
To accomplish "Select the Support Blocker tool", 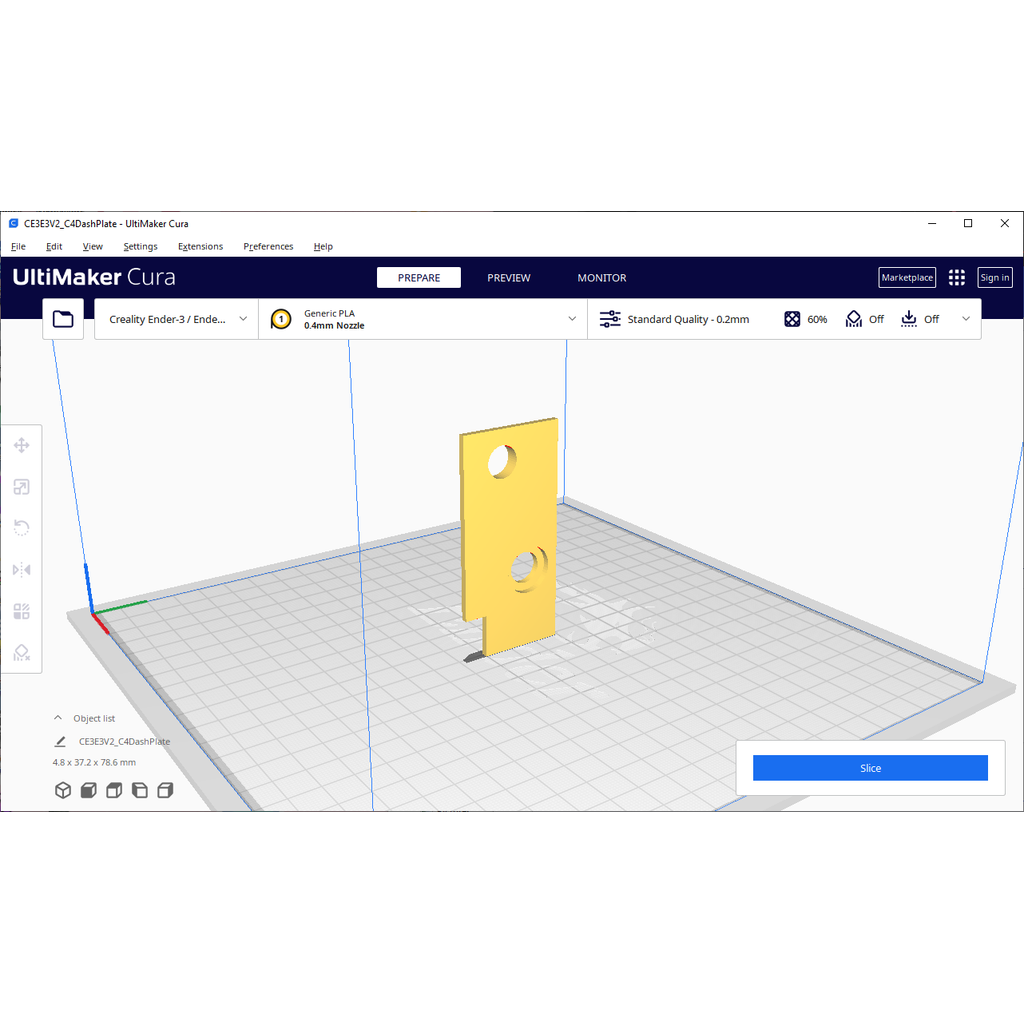I will click(22, 652).
